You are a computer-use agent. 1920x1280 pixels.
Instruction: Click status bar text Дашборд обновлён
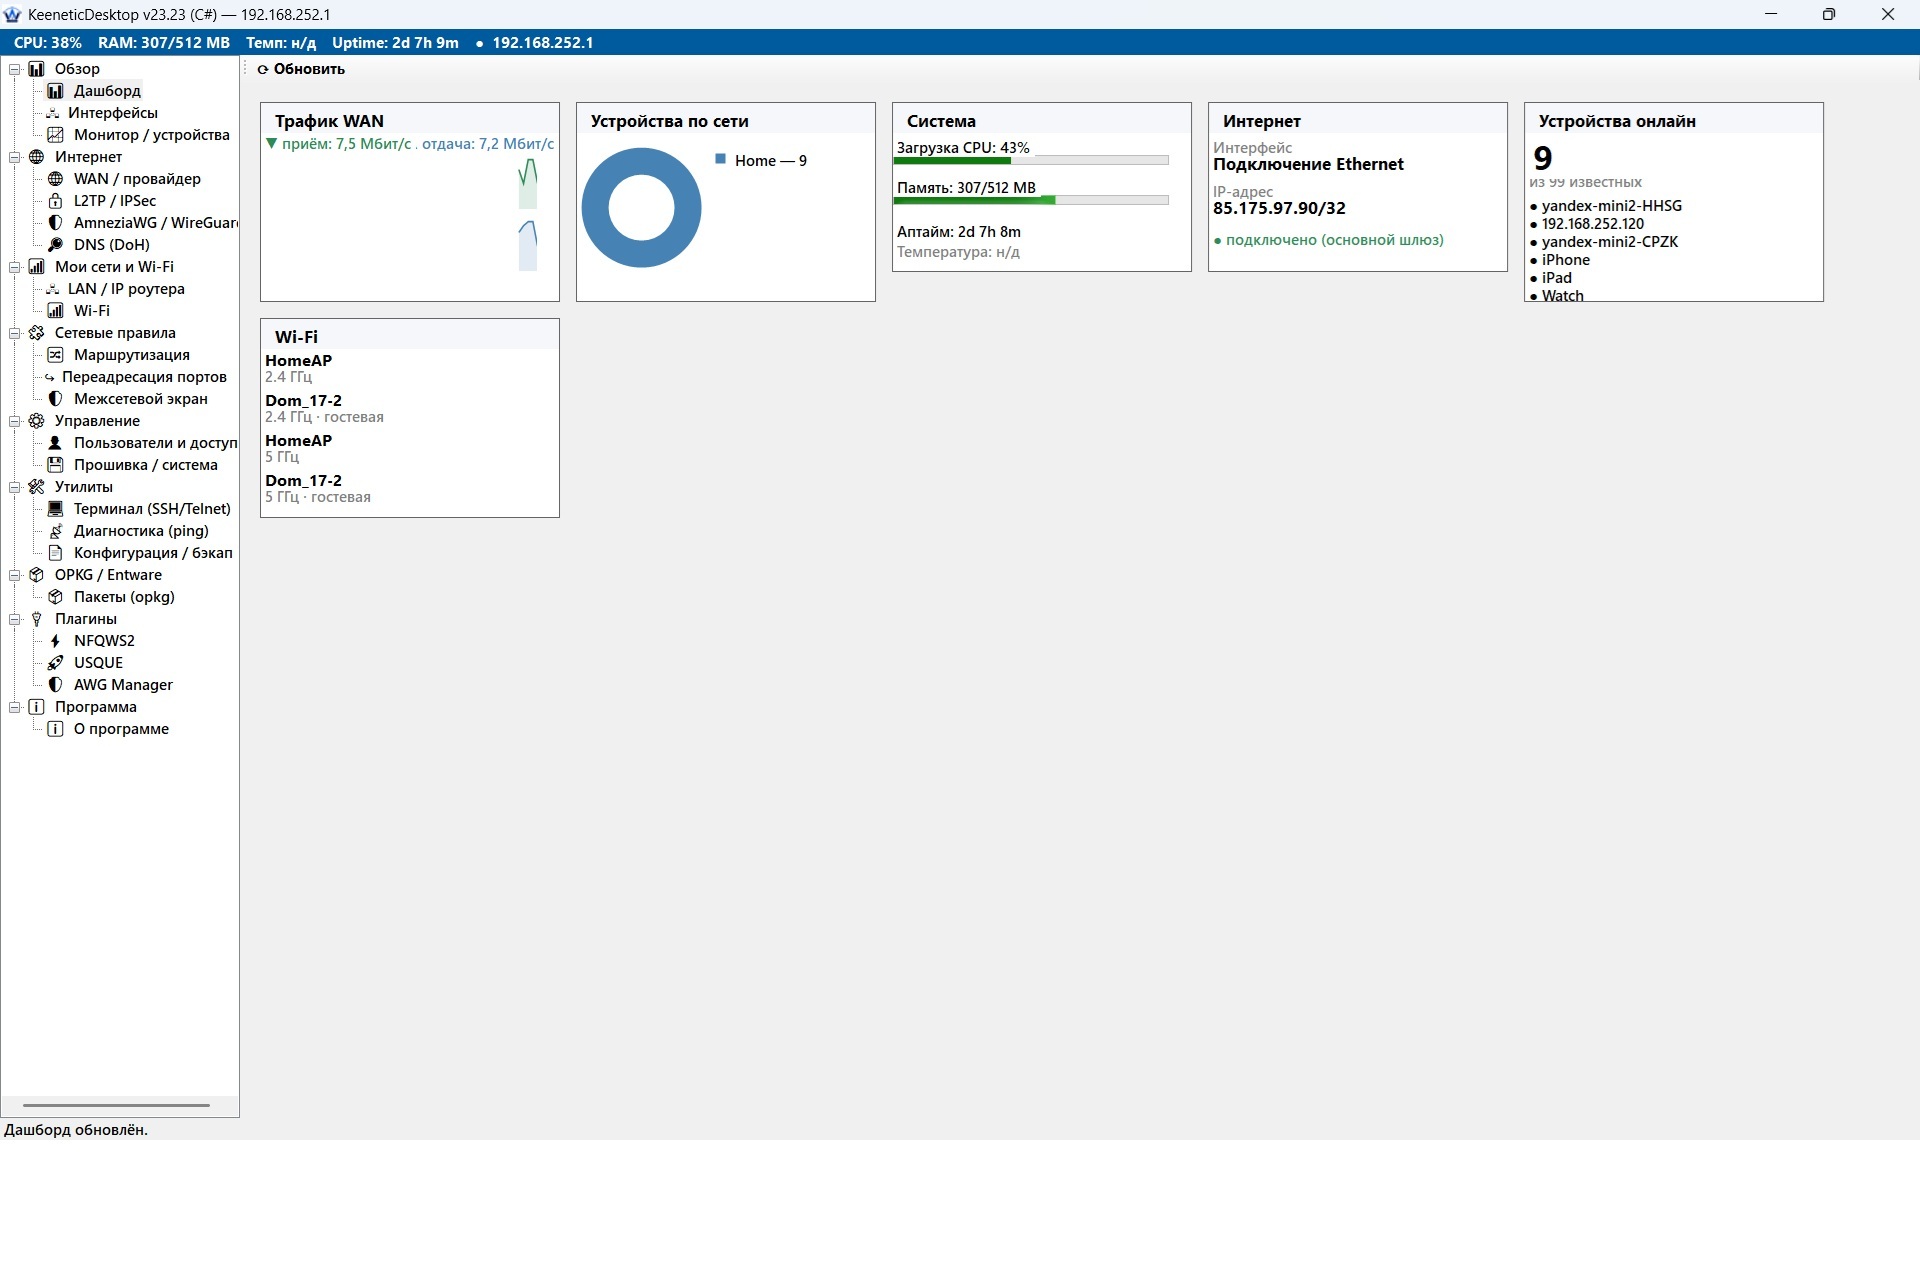point(76,1130)
